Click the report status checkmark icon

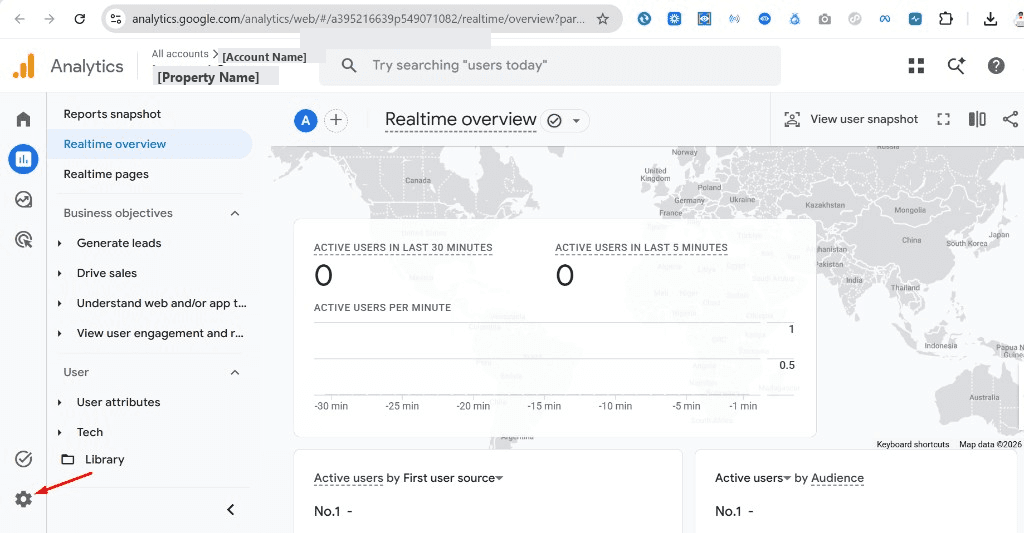coord(554,121)
